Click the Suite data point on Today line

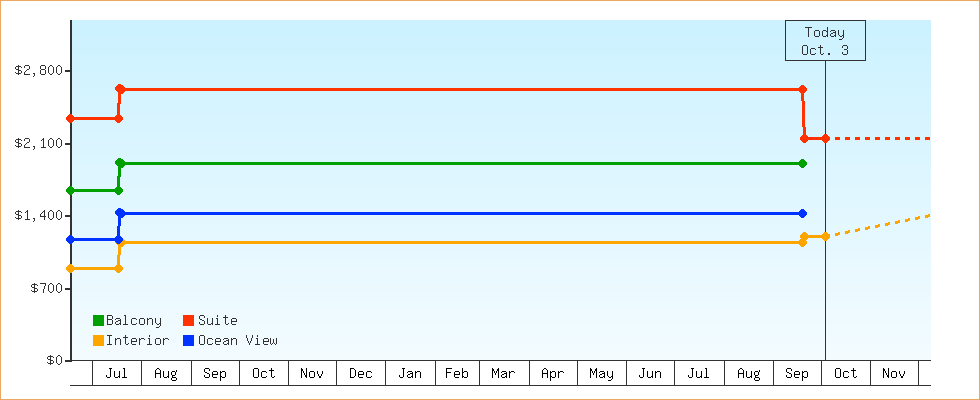pos(825,138)
